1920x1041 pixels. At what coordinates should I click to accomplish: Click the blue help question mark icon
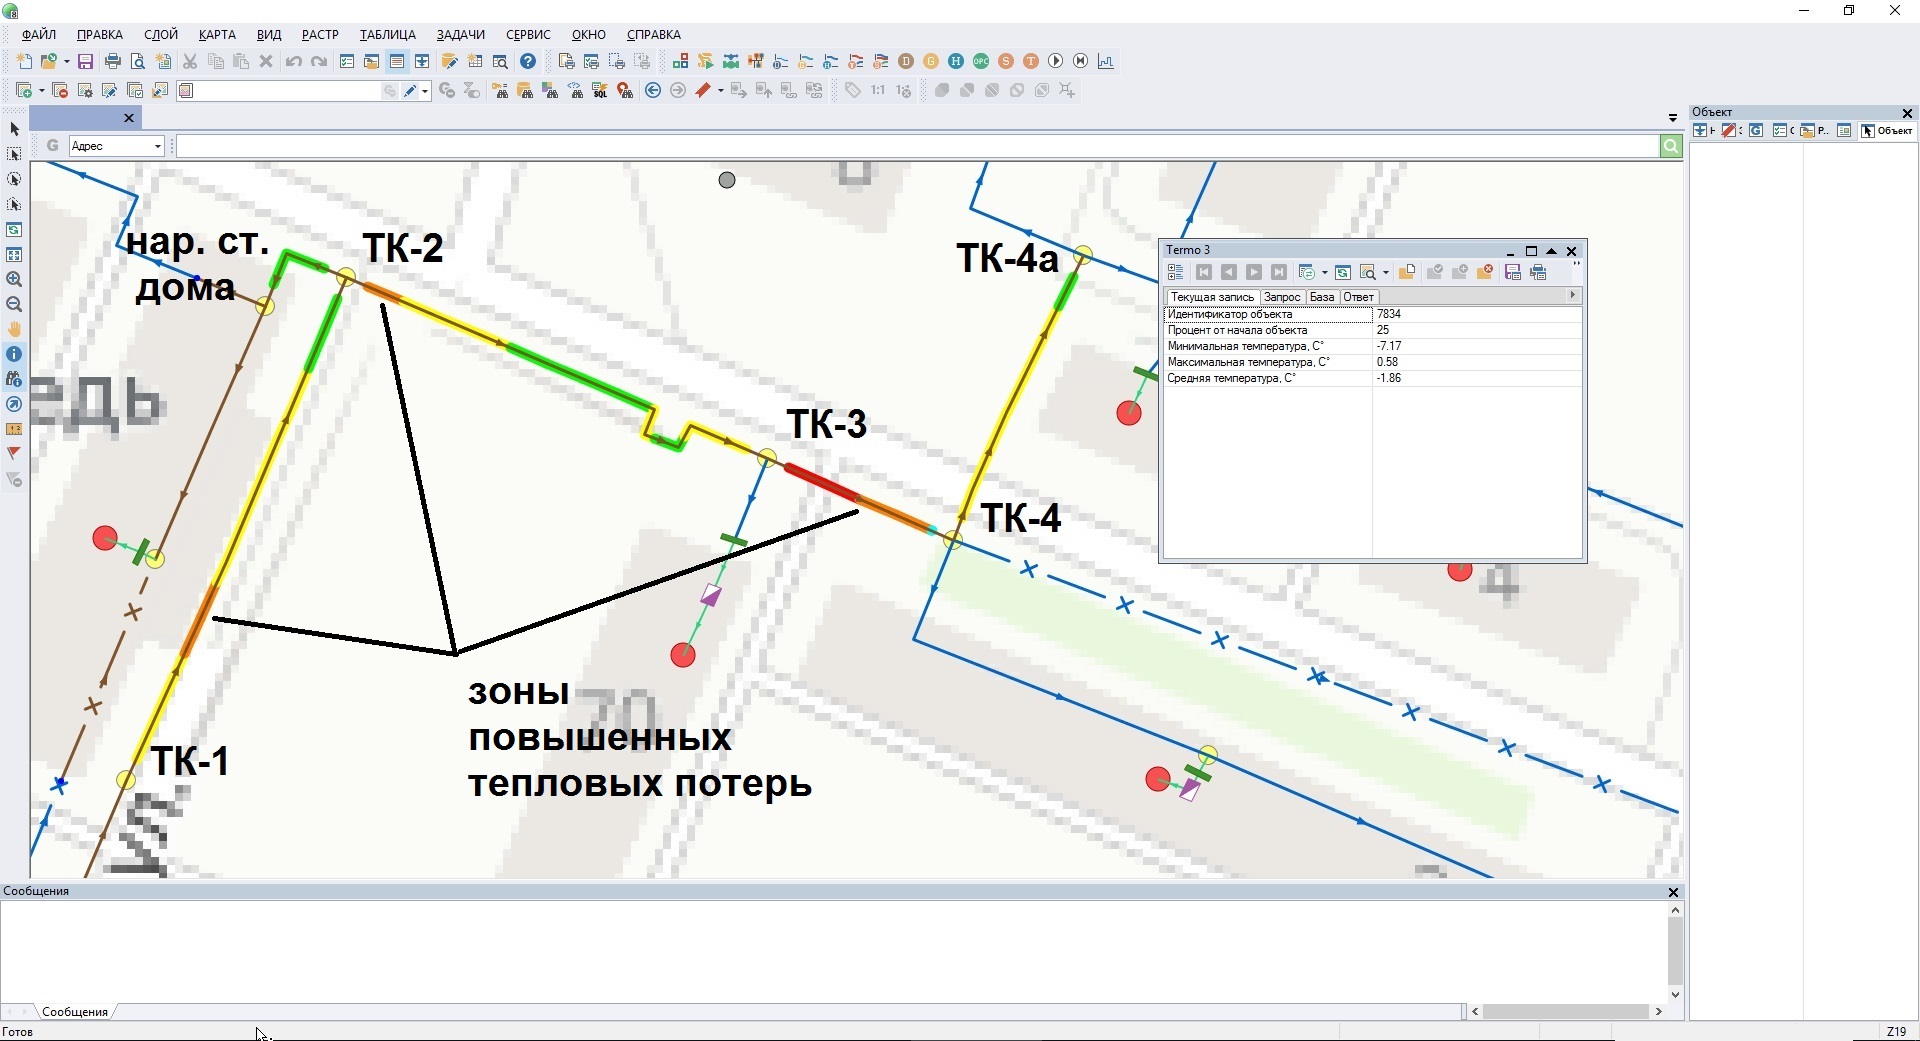click(x=528, y=62)
